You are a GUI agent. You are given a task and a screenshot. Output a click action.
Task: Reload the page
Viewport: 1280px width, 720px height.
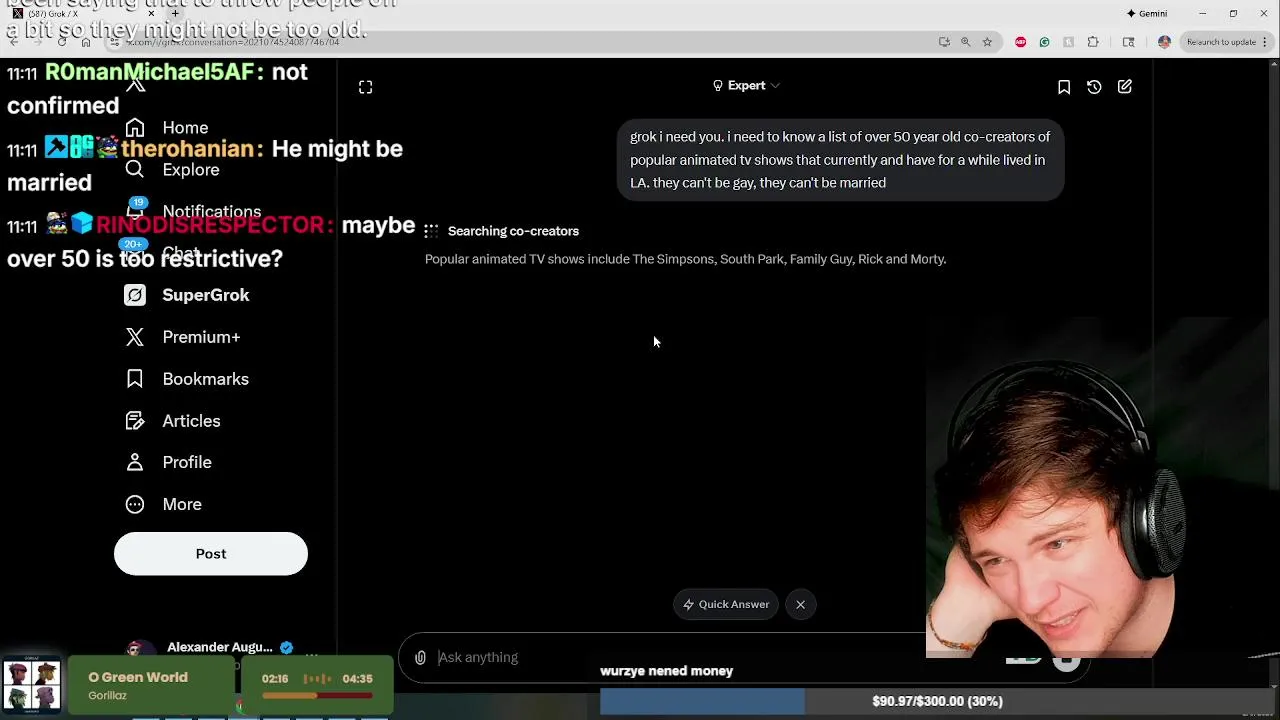click(x=61, y=42)
